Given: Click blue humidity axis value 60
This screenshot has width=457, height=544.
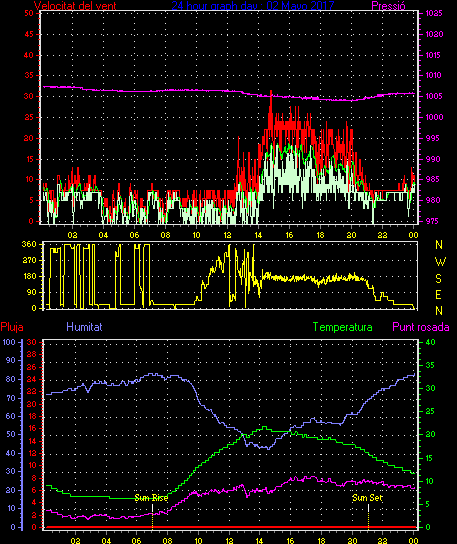Looking at the screenshot, I should 11,416.
